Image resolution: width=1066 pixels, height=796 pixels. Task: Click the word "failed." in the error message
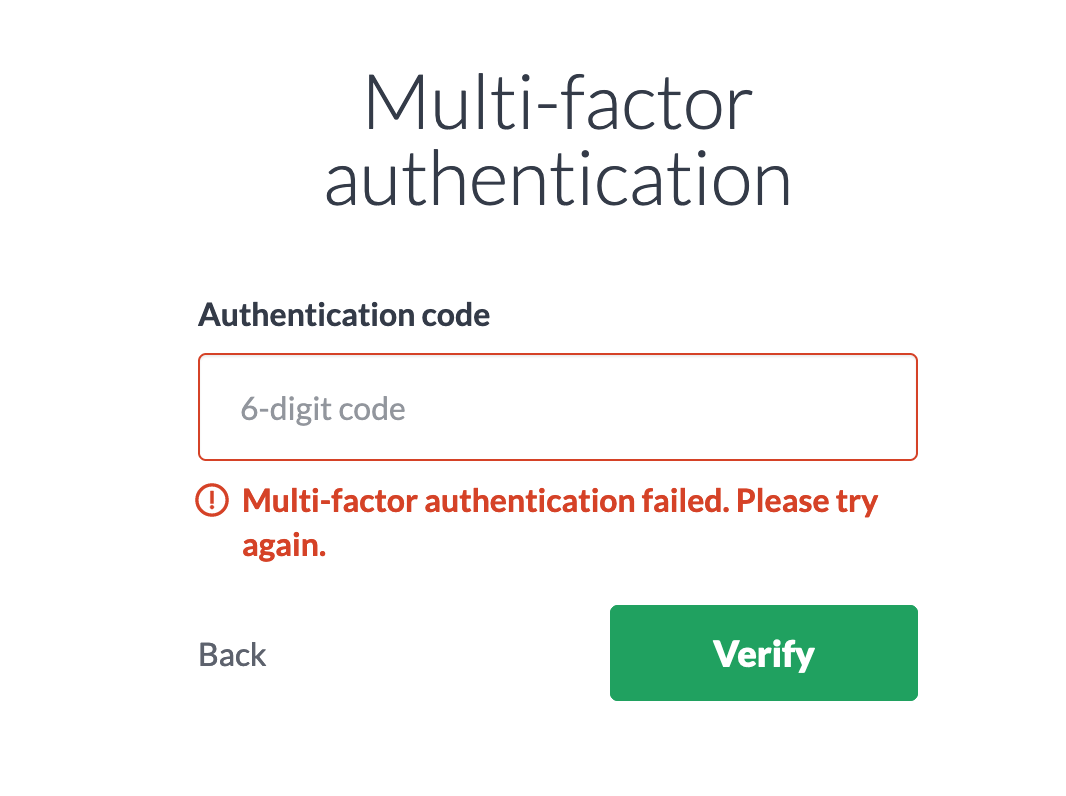685,500
